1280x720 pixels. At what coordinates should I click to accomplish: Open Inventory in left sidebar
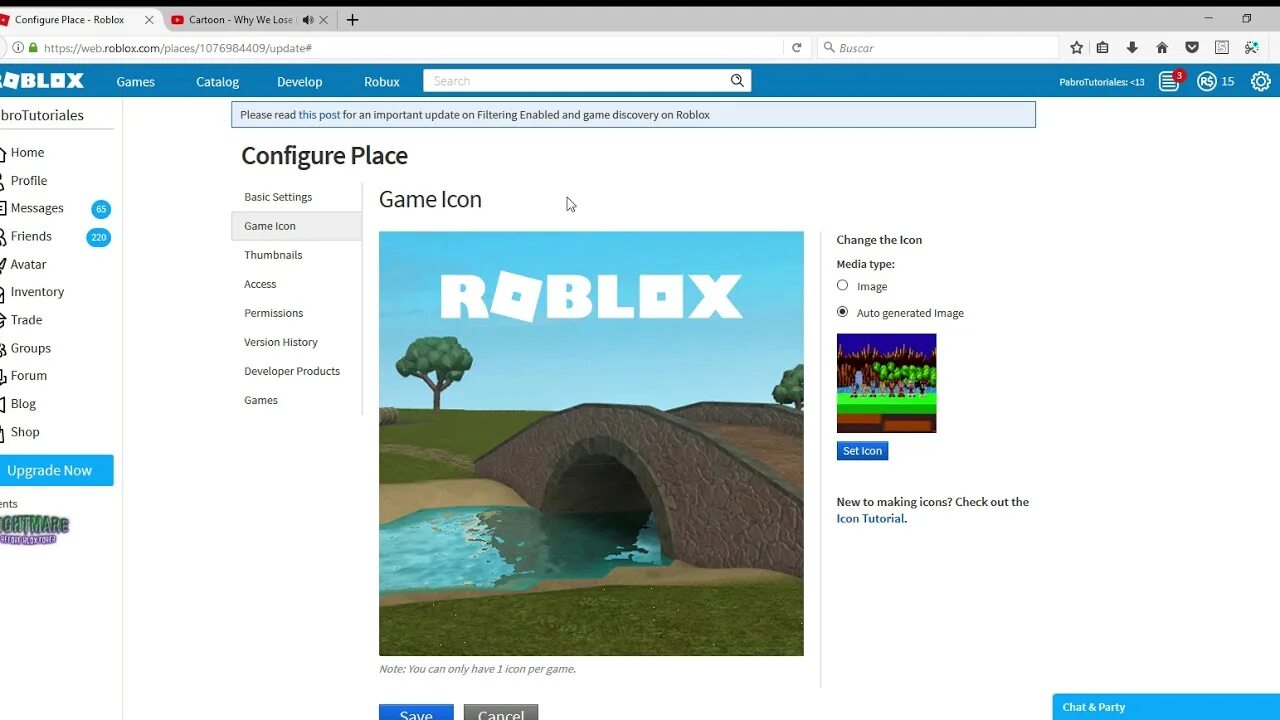coord(37,292)
